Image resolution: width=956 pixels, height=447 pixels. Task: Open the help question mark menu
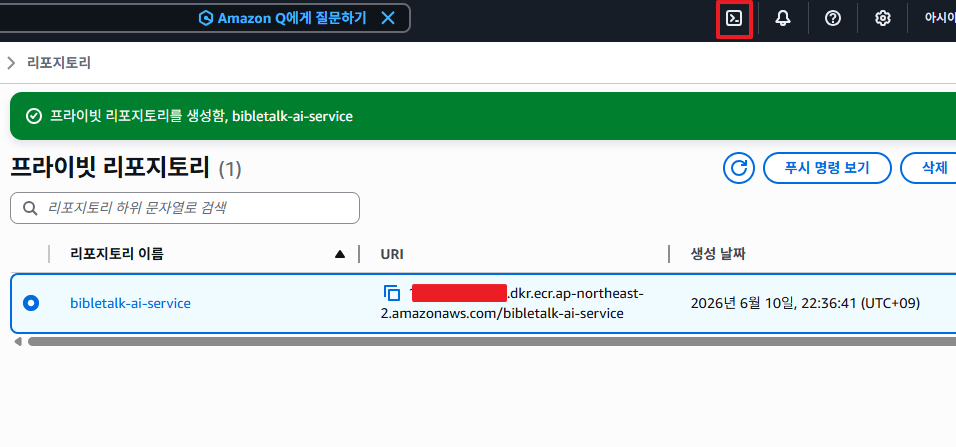(832, 19)
